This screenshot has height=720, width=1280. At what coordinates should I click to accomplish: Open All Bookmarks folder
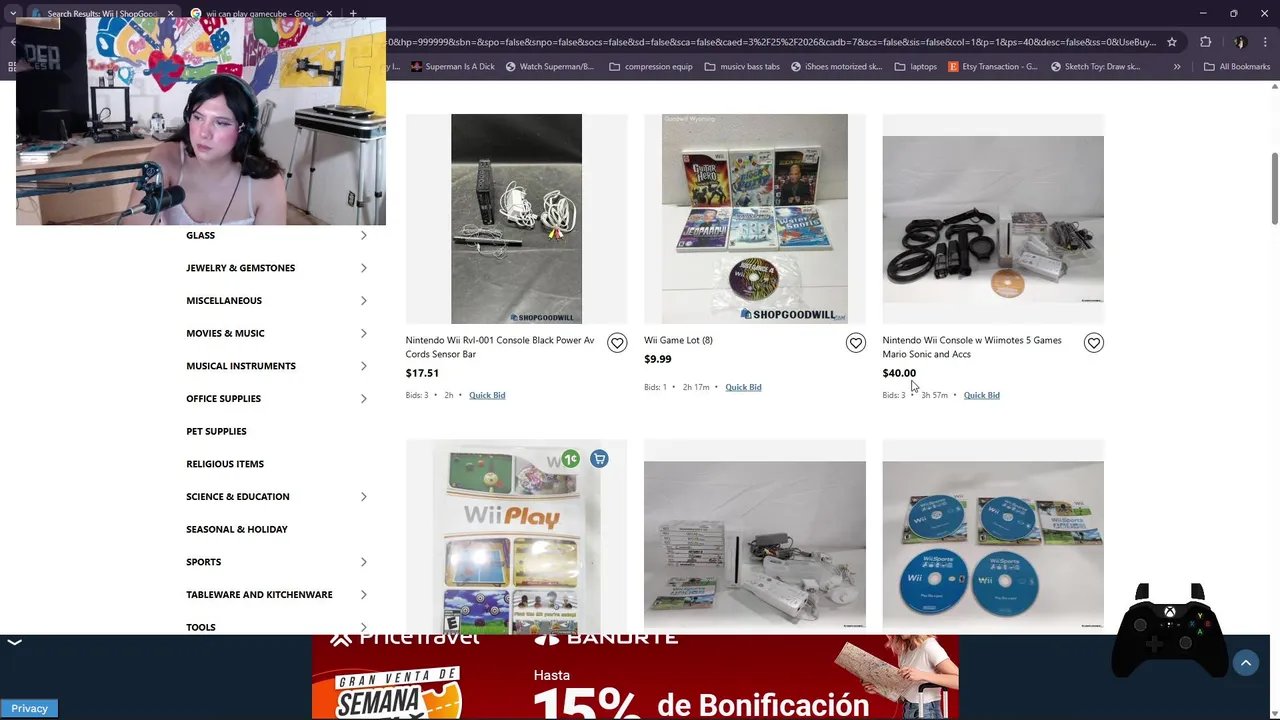(1237, 67)
